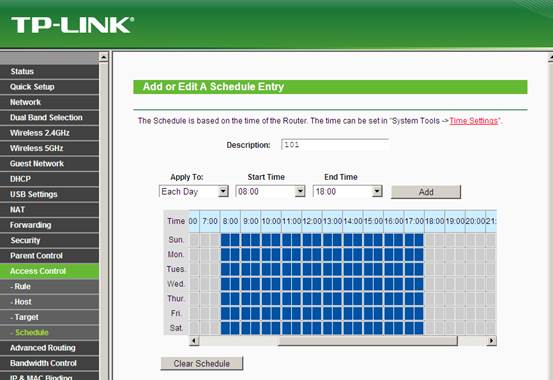
Task: Go to the Wireless 5GHz menu
Action: [x=49, y=148]
